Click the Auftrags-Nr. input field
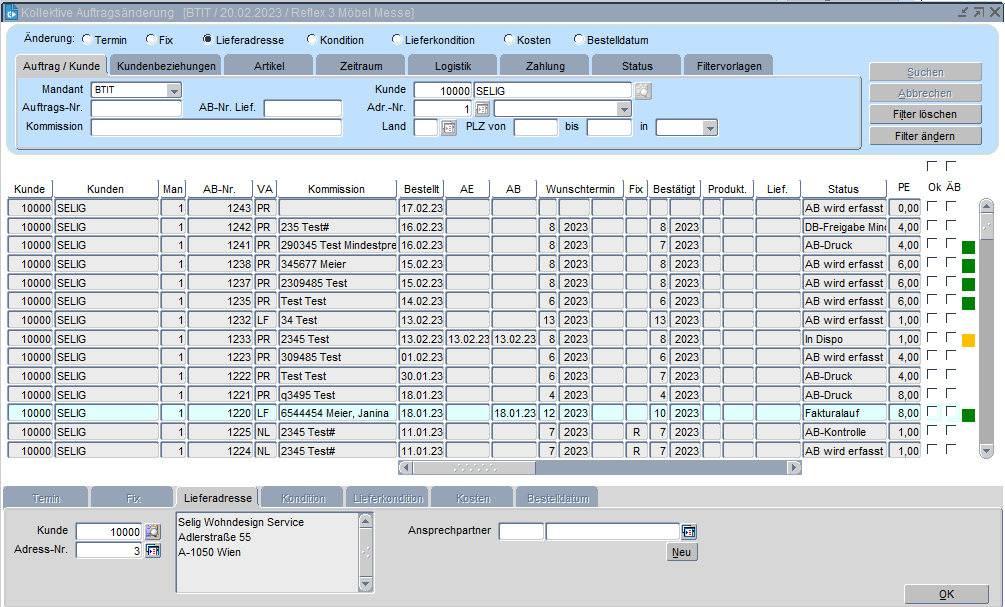 (136, 109)
